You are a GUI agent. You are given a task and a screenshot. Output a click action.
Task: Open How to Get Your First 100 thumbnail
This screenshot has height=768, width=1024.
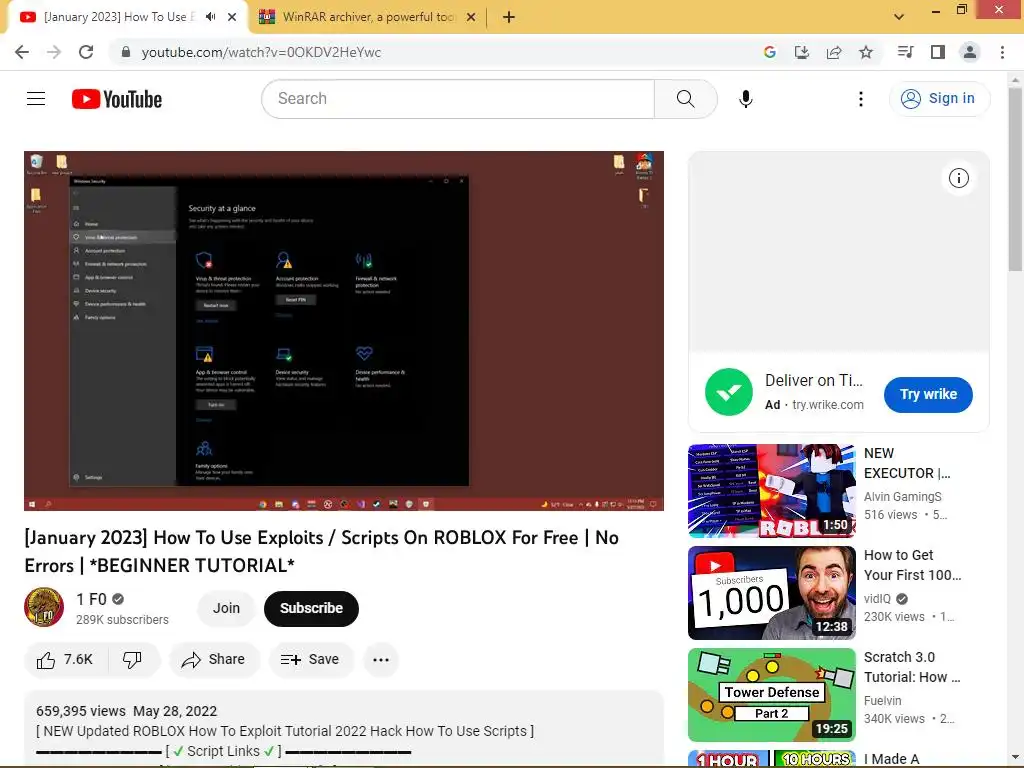(771, 592)
